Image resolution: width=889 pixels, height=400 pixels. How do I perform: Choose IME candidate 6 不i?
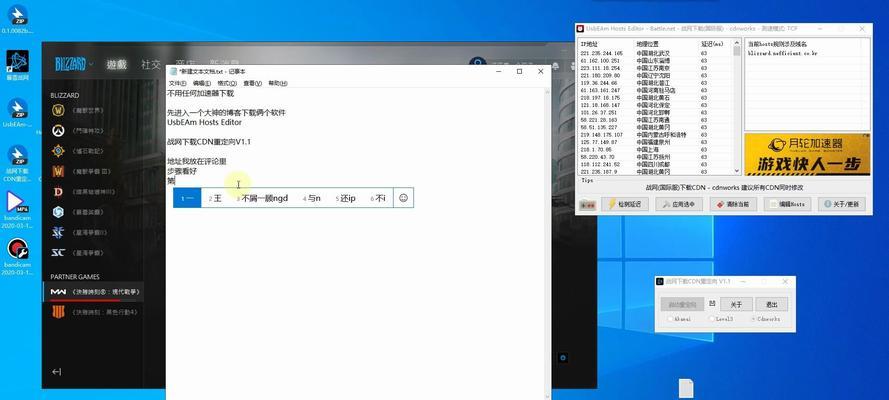click(378, 198)
